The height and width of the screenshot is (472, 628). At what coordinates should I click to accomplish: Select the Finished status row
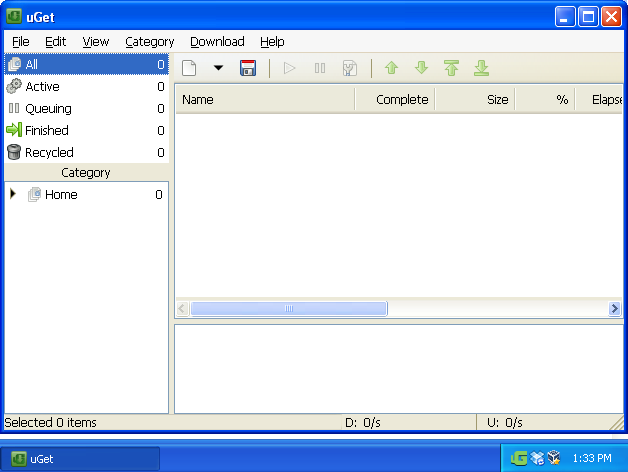87,130
